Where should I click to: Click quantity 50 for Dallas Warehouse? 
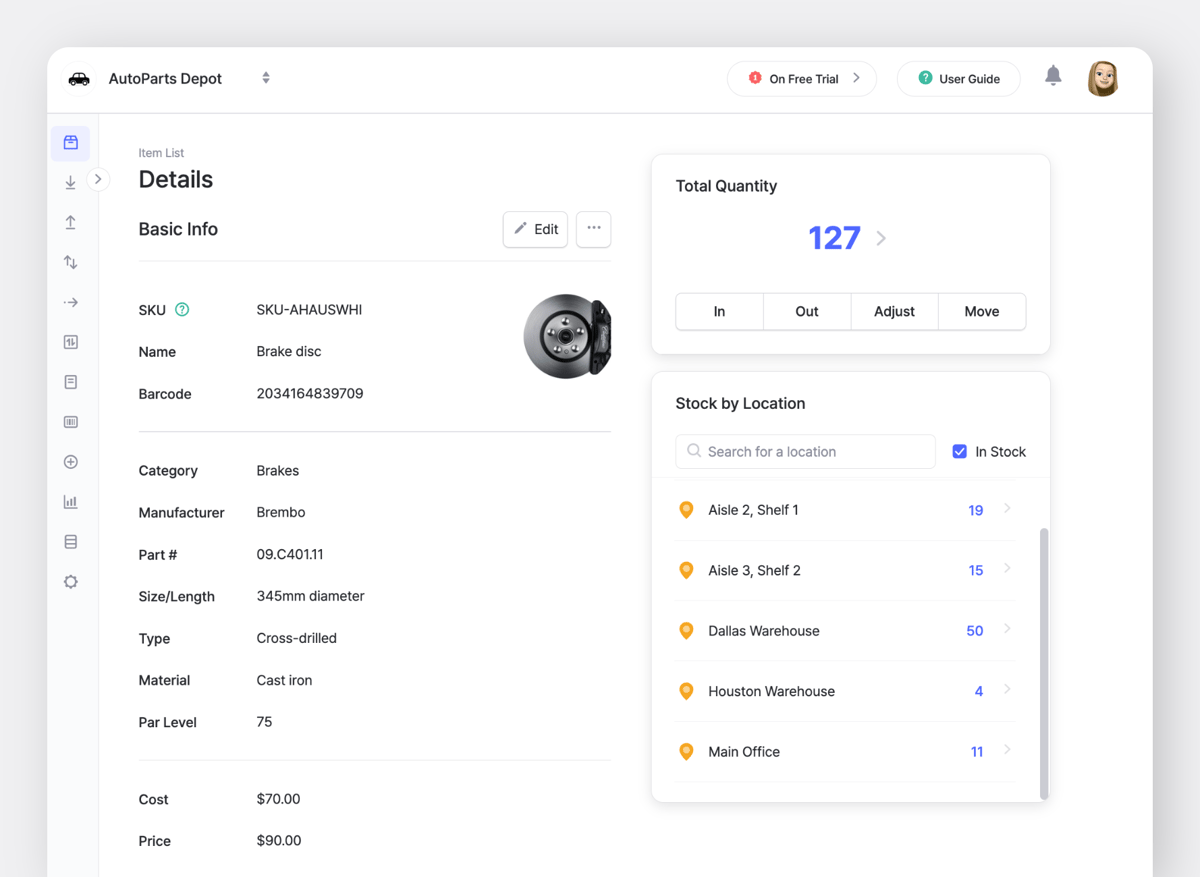click(x=975, y=631)
